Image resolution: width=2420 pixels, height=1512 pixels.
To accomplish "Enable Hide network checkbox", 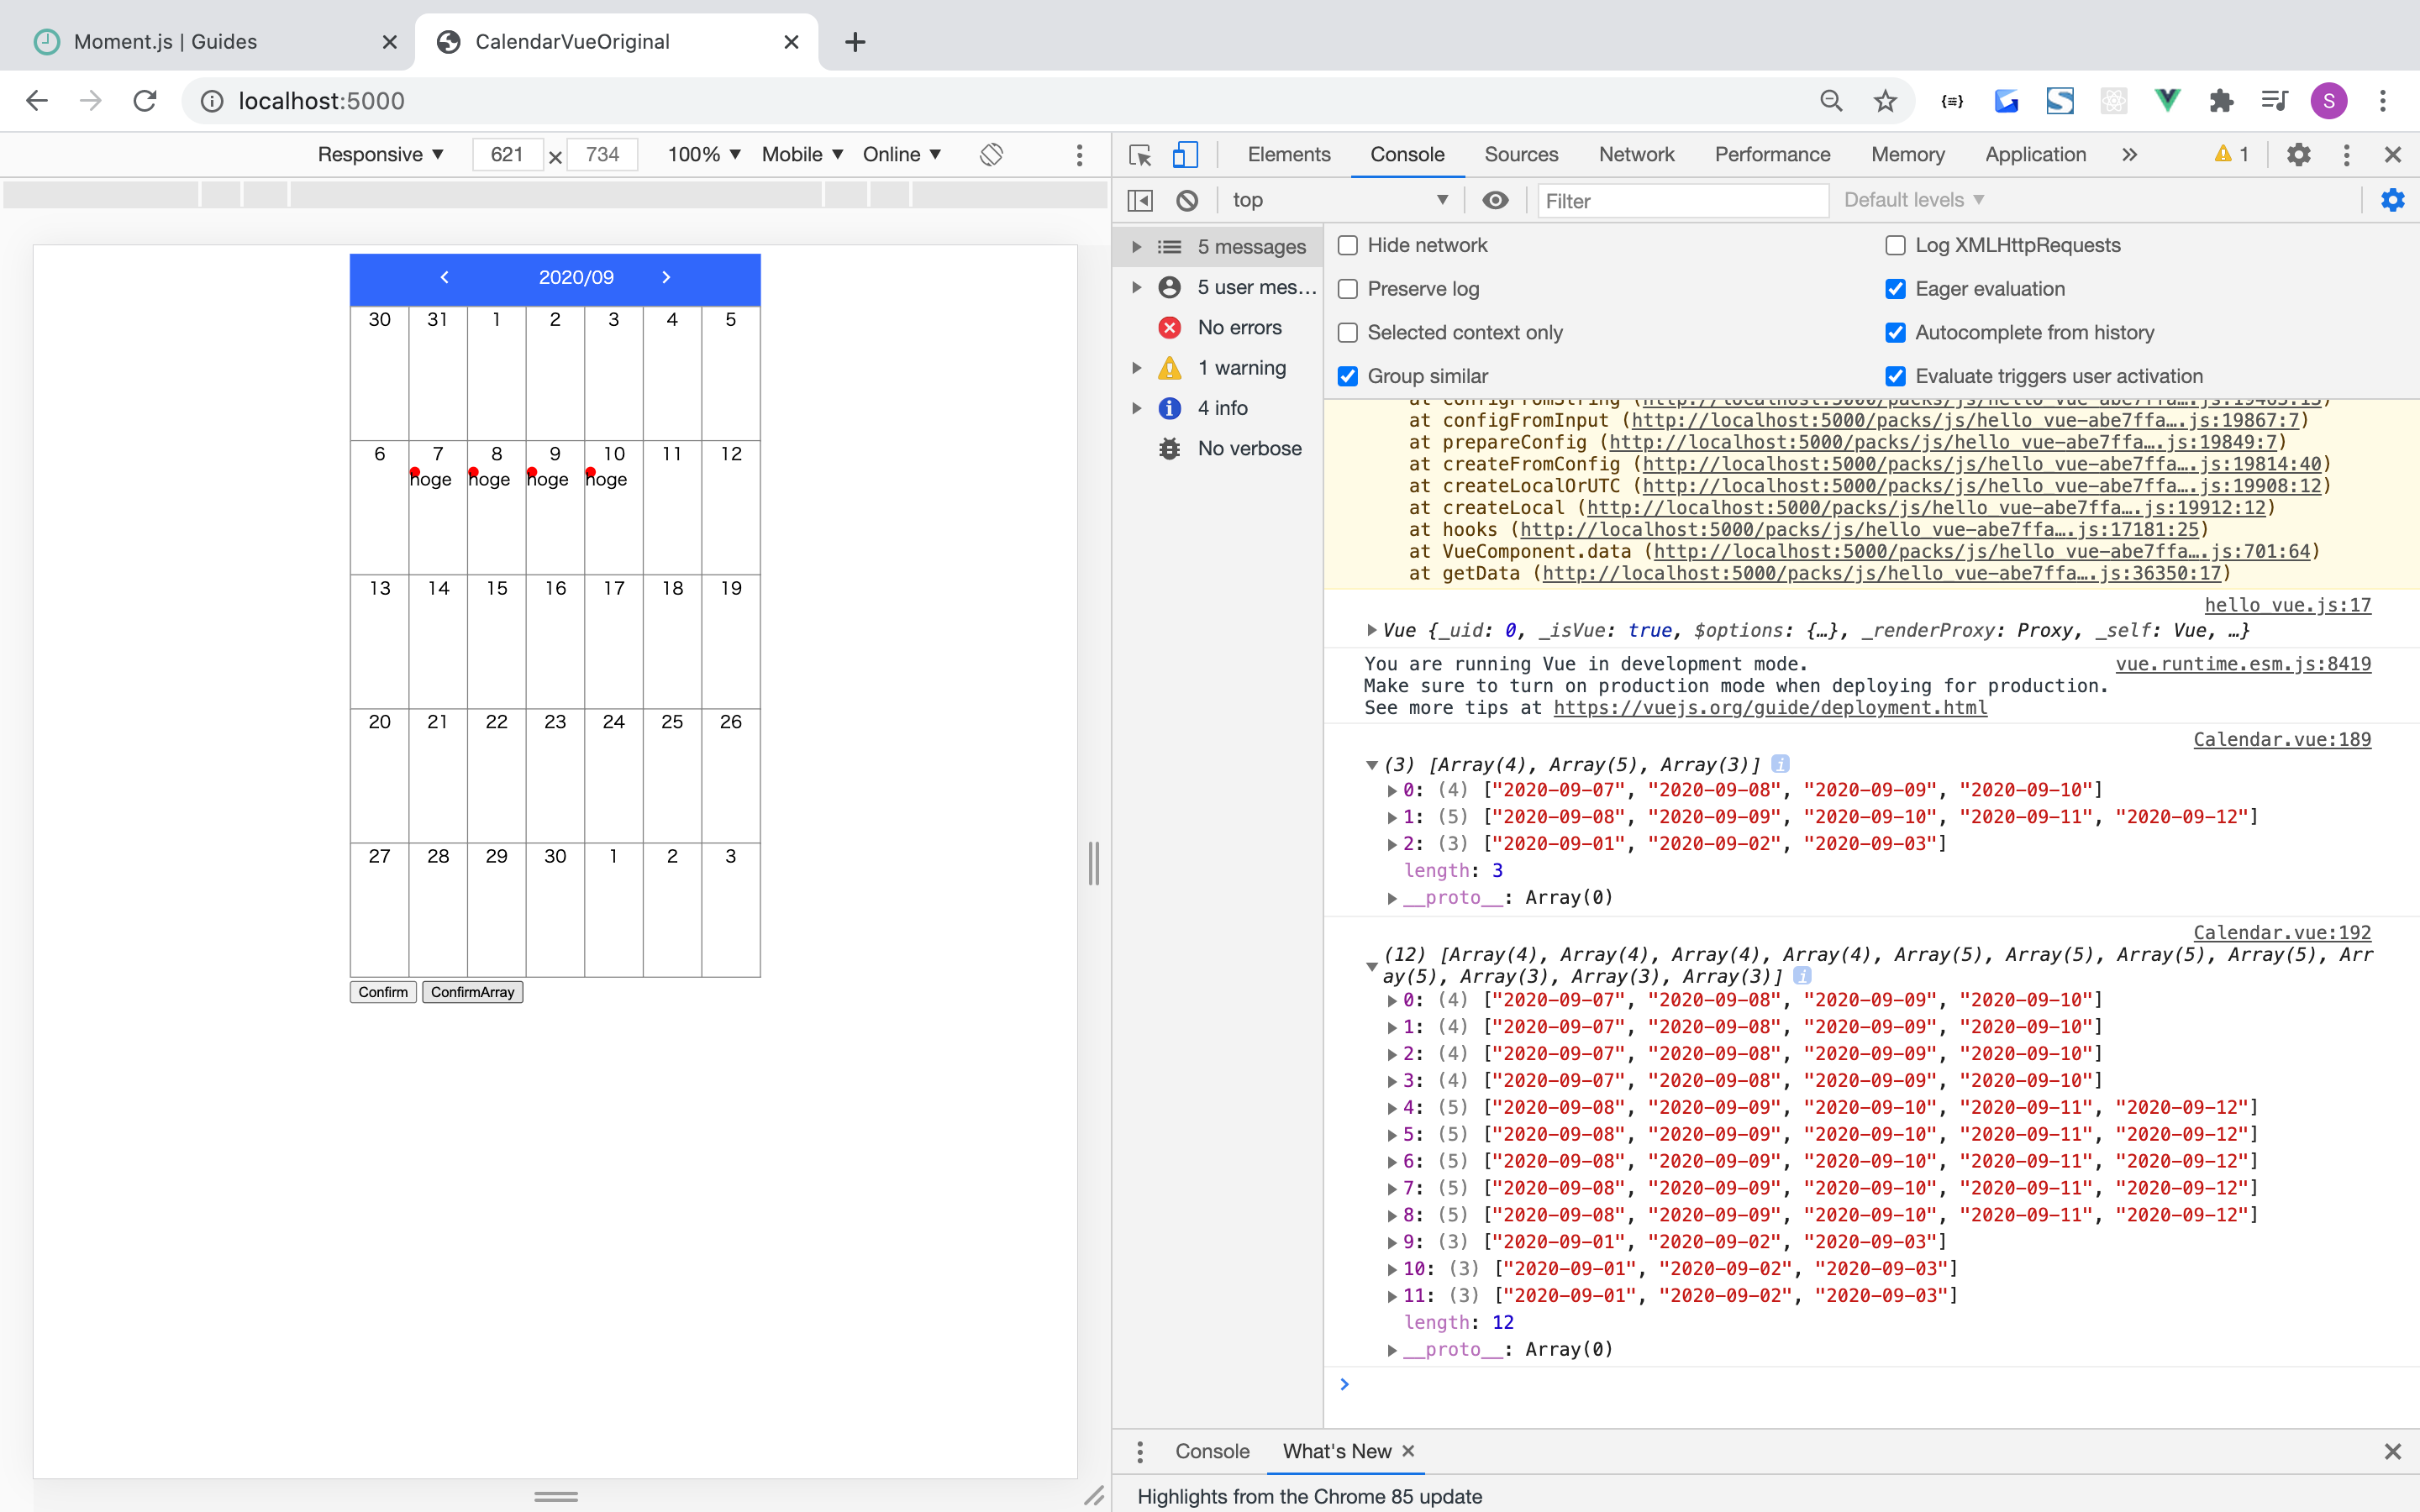I will click(x=1348, y=246).
